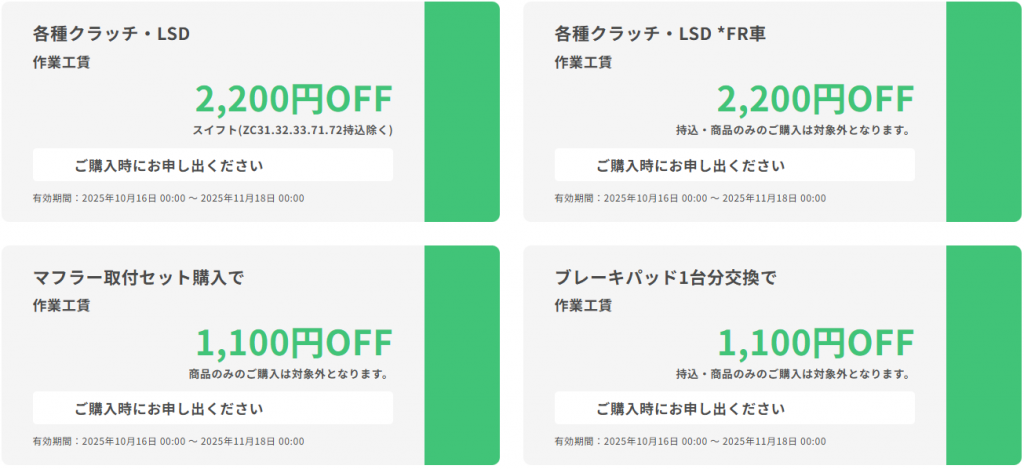Click the マフラー取付セット購入で coupon title
Image resolution: width=1024 pixels, height=469 pixels.
click(x=138, y=278)
